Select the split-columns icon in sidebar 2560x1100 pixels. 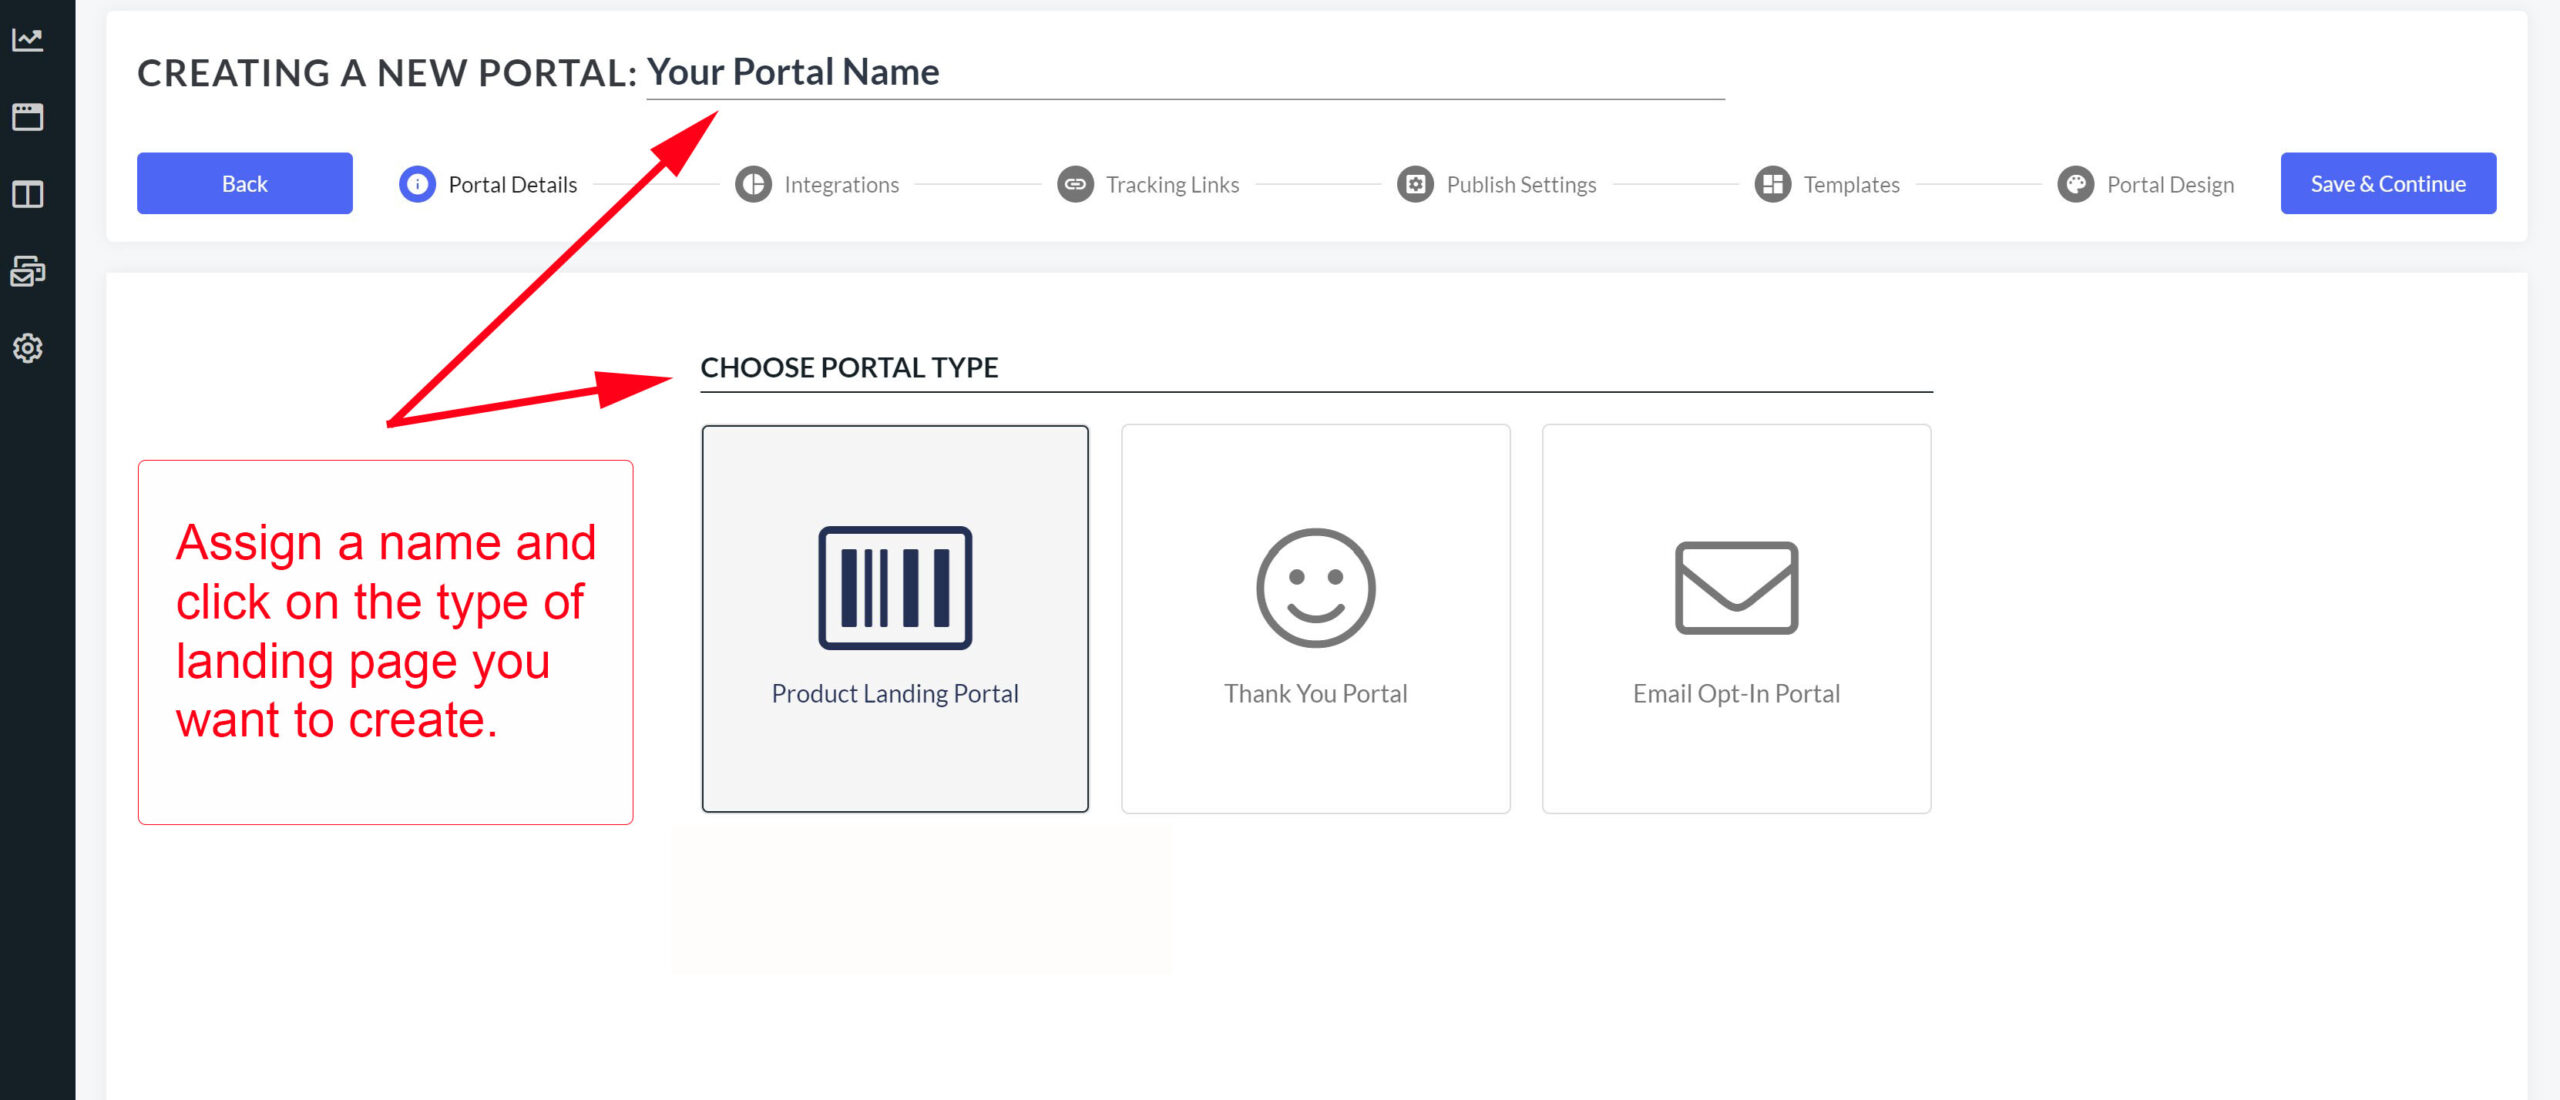[27, 195]
